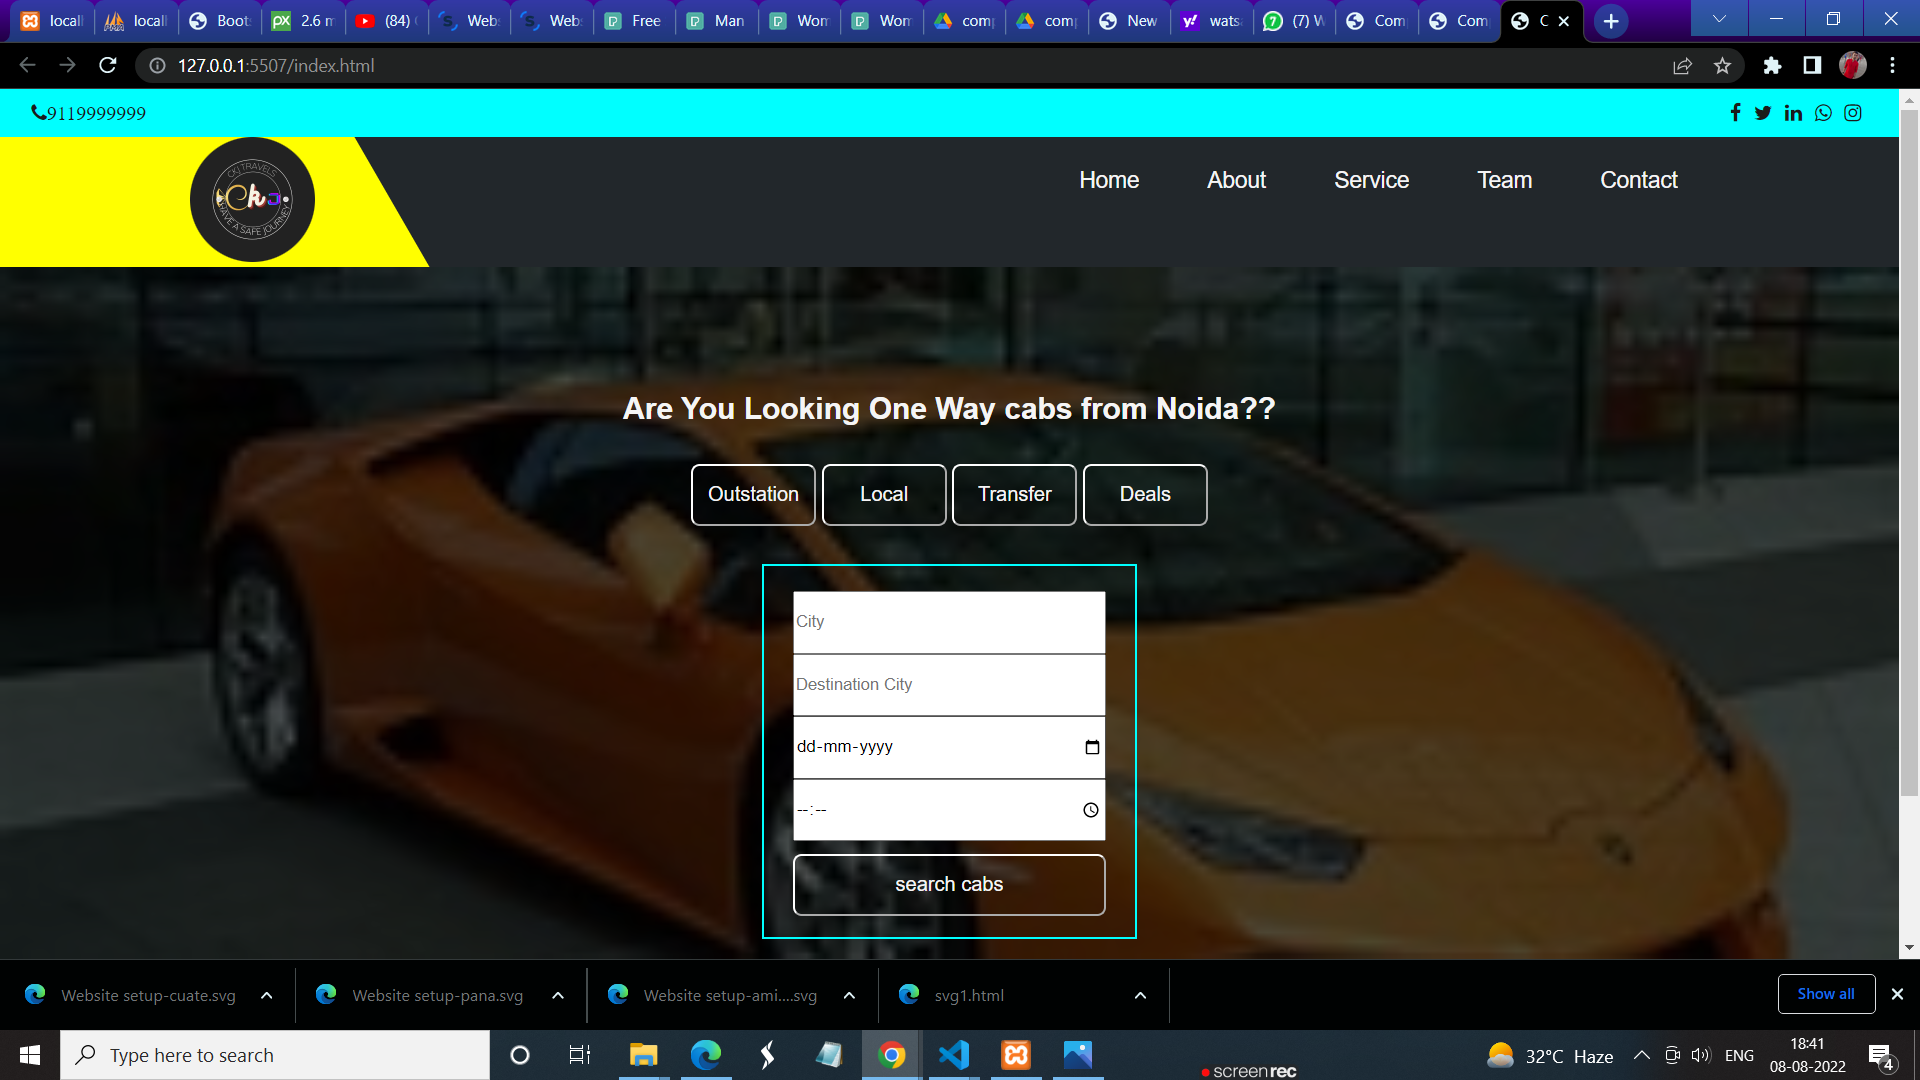Open Photos app from taskbar
The width and height of the screenshot is (1920, 1080).
coord(1078,1055)
